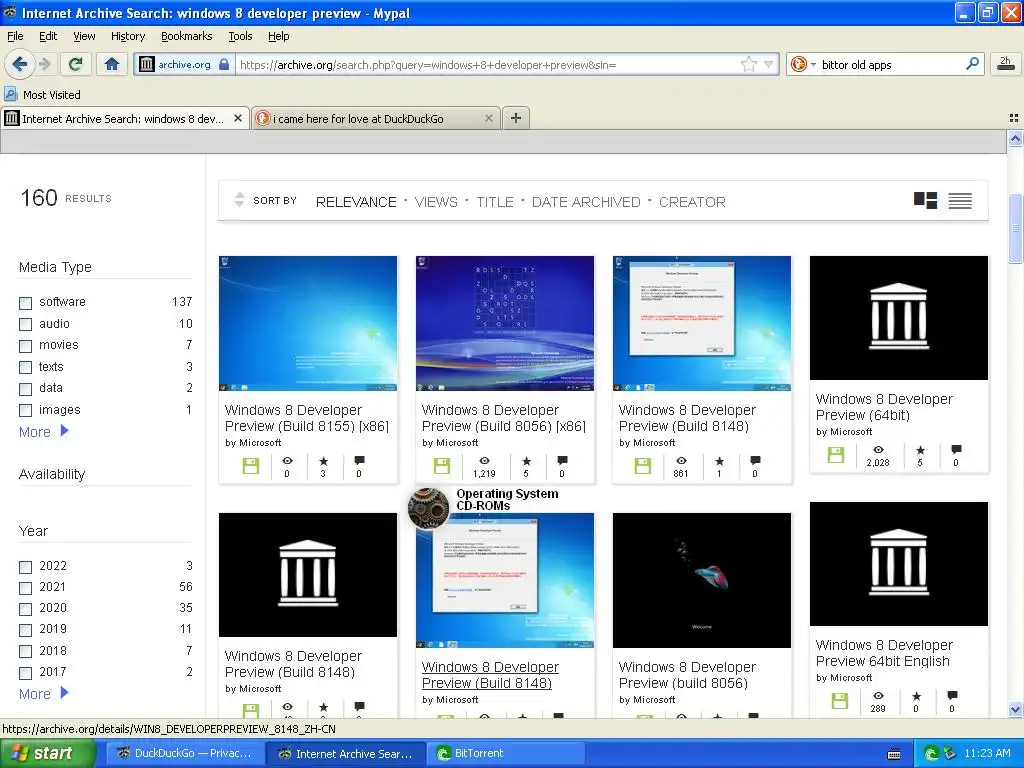The height and width of the screenshot is (768, 1024).
Task: Check the data media type box
Action: point(25,389)
